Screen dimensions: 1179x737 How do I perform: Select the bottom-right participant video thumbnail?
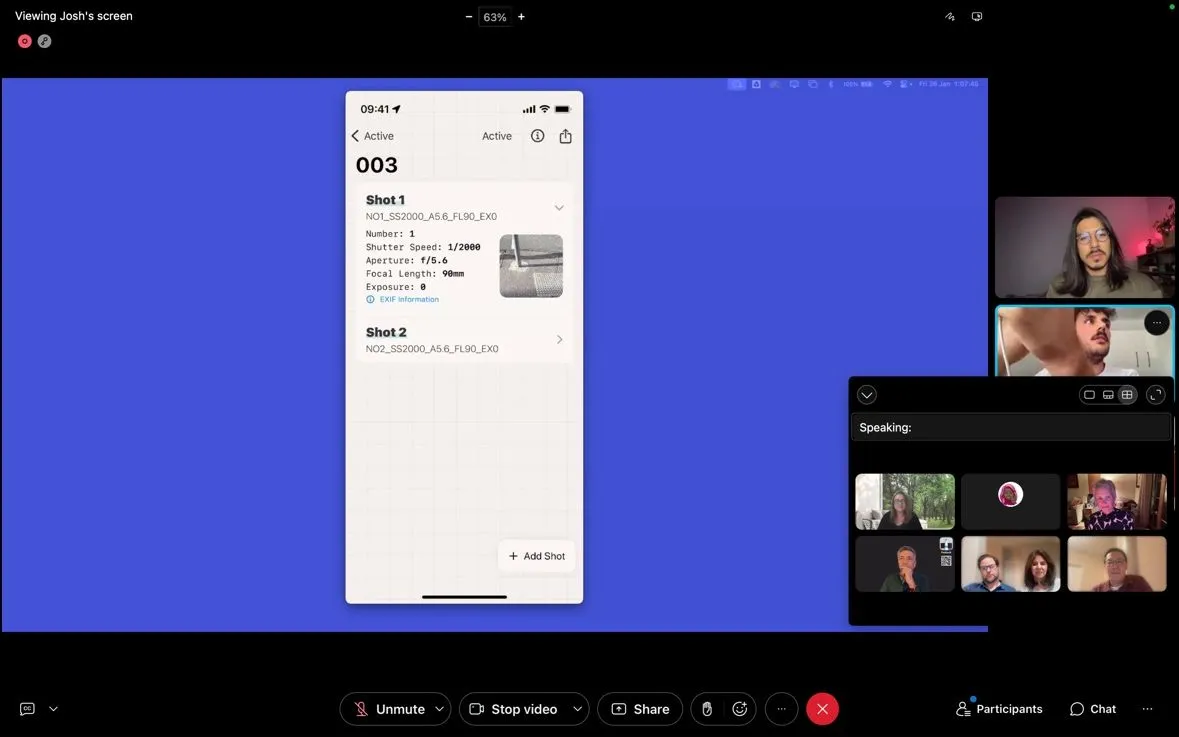[x=1116, y=564]
